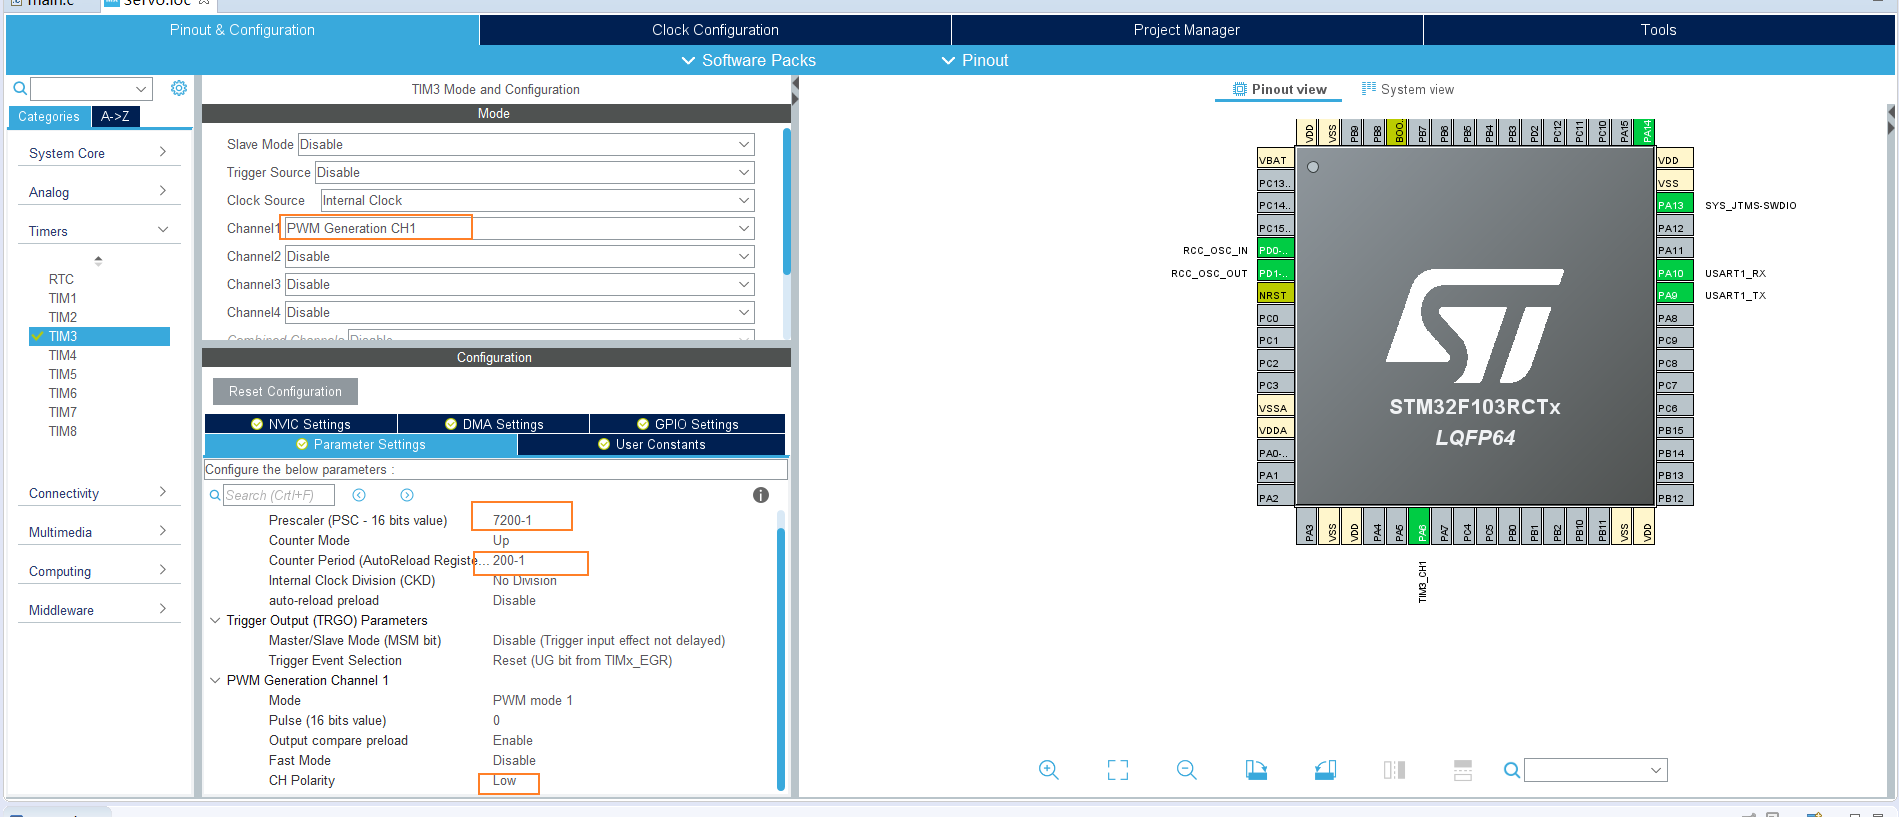1899x817 pixels.
Task: Go to the next search result arrow
Action: pos(407,495)
